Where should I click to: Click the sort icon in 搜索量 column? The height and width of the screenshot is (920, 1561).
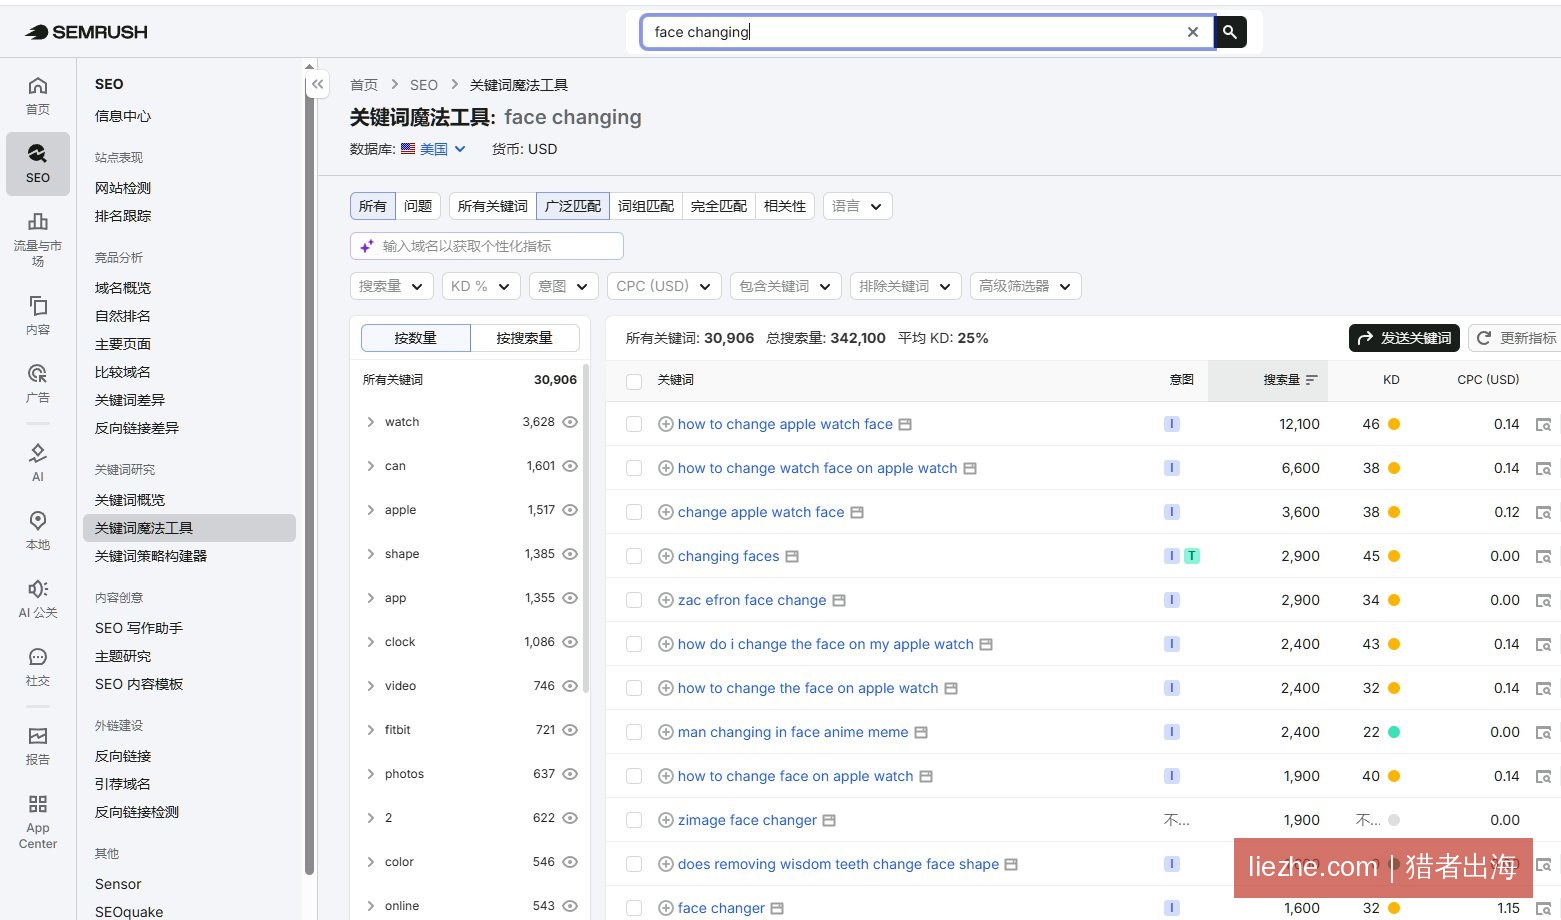tap(1311, 380)
